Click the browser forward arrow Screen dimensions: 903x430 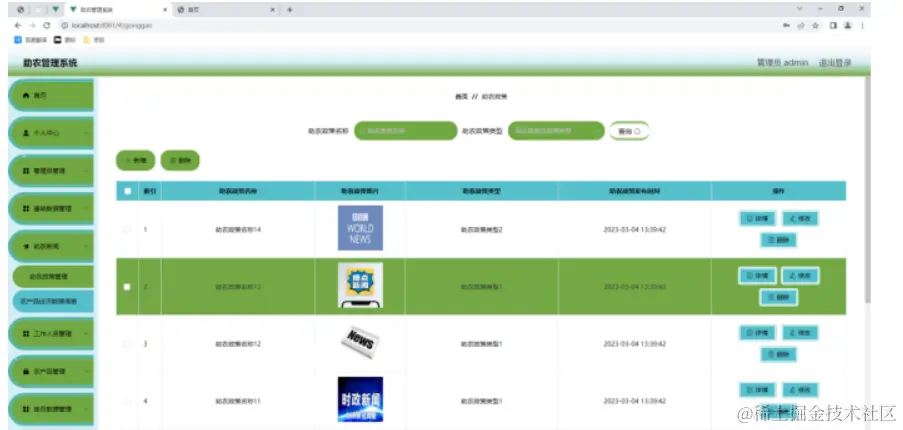(x=32, y=26)
